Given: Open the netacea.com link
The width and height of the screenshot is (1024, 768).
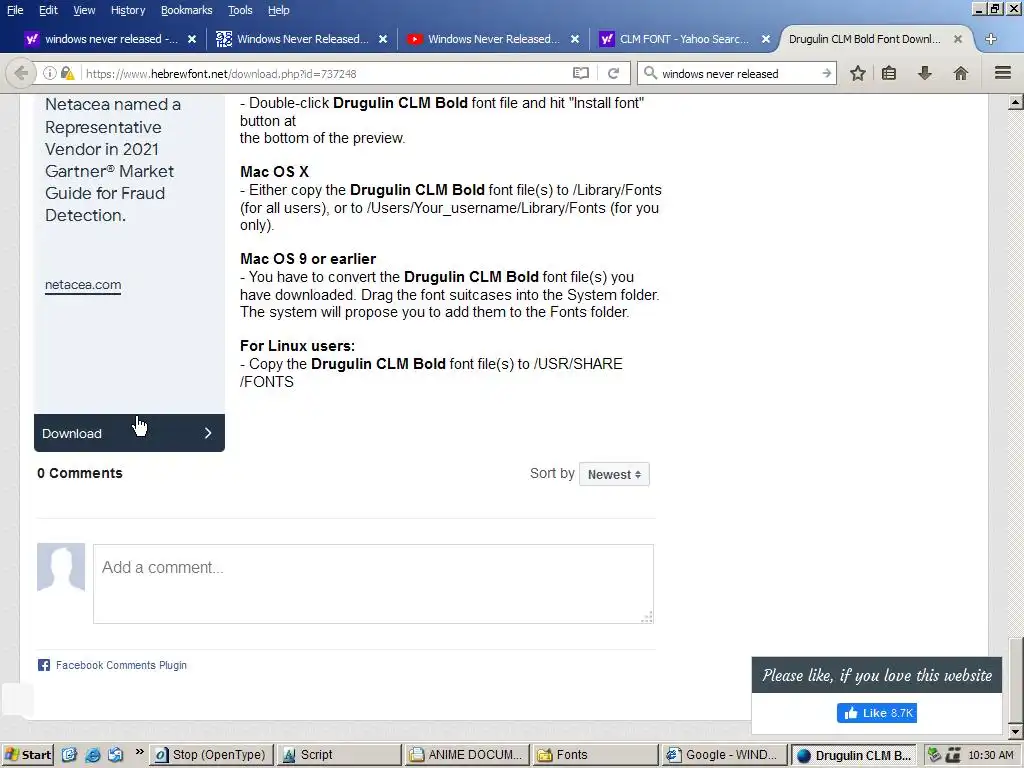Looking at the screenshot, I should [83, 285].
